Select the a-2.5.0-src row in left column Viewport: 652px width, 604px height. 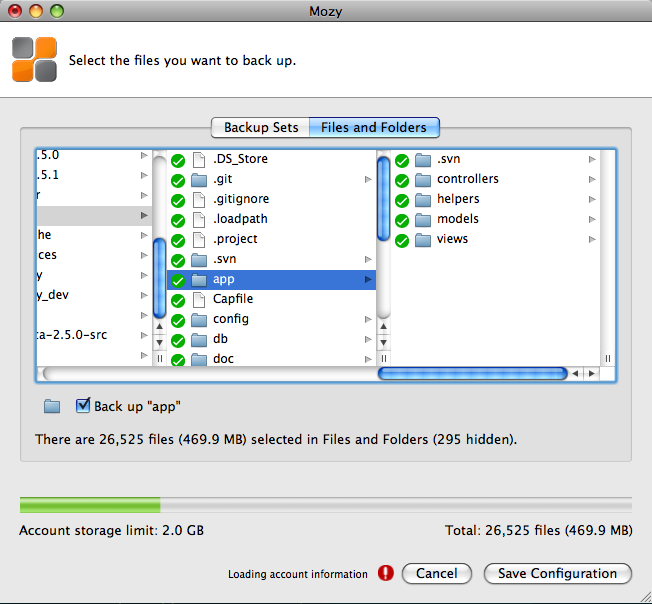click(x=94, y=335)
